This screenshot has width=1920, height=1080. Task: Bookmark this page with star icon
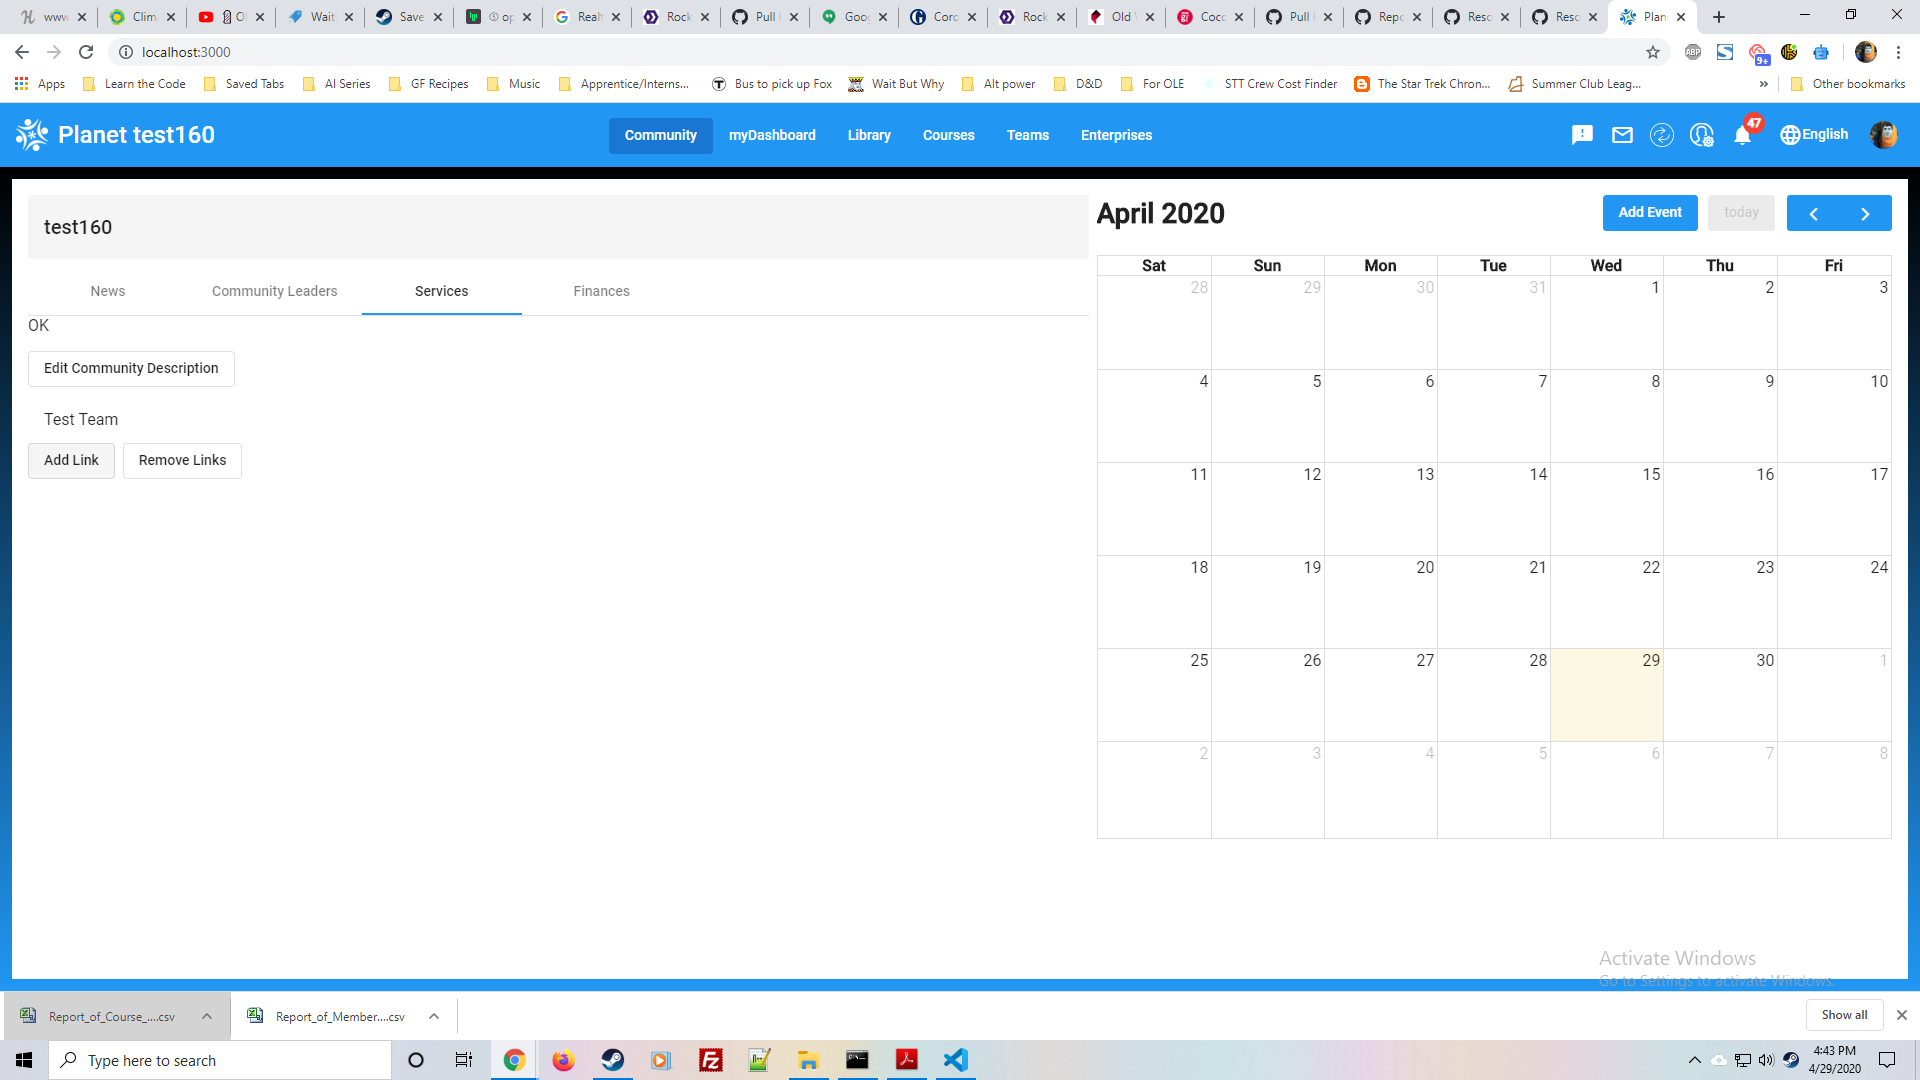1653,52
